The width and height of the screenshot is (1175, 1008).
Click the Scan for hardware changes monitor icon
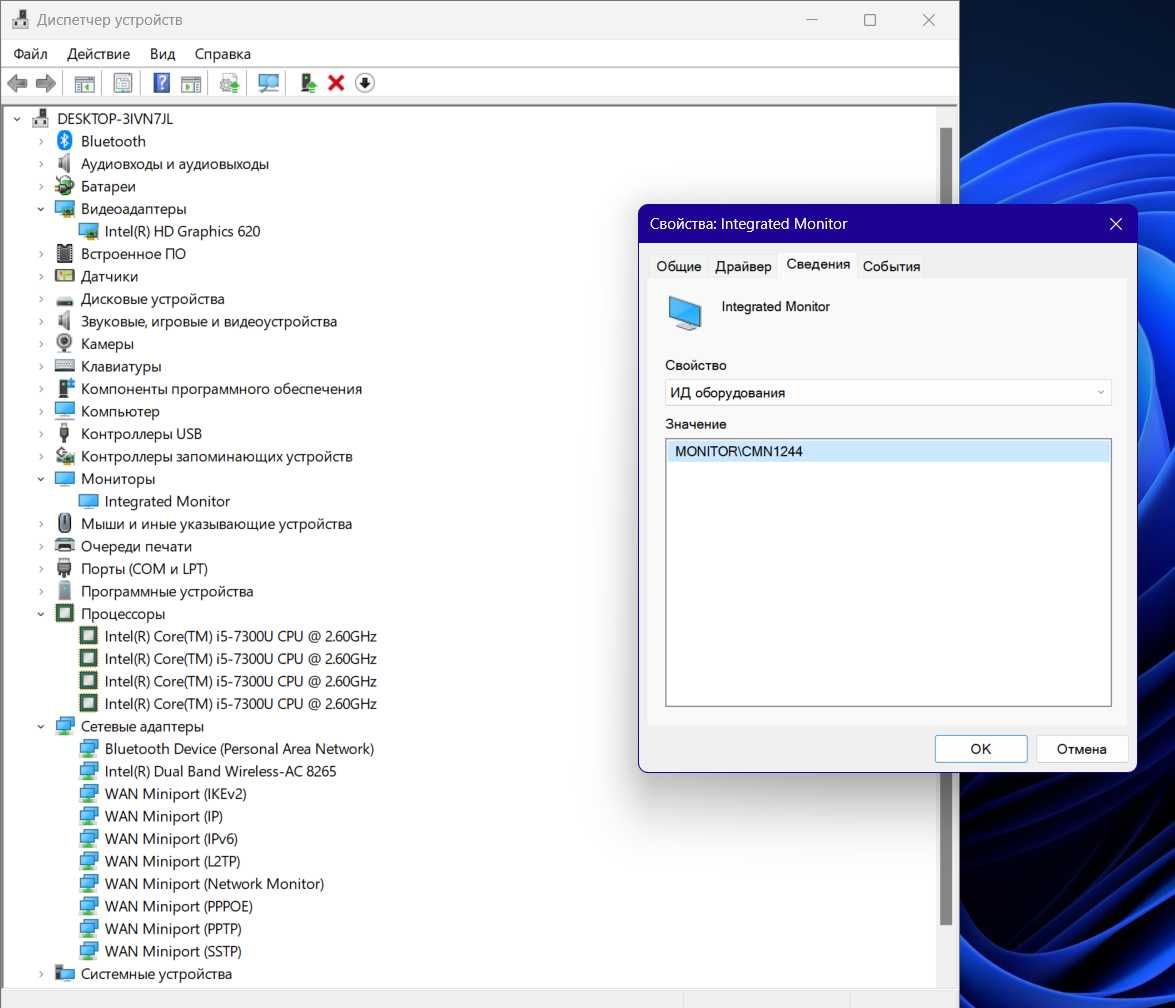tap(268, 83)
